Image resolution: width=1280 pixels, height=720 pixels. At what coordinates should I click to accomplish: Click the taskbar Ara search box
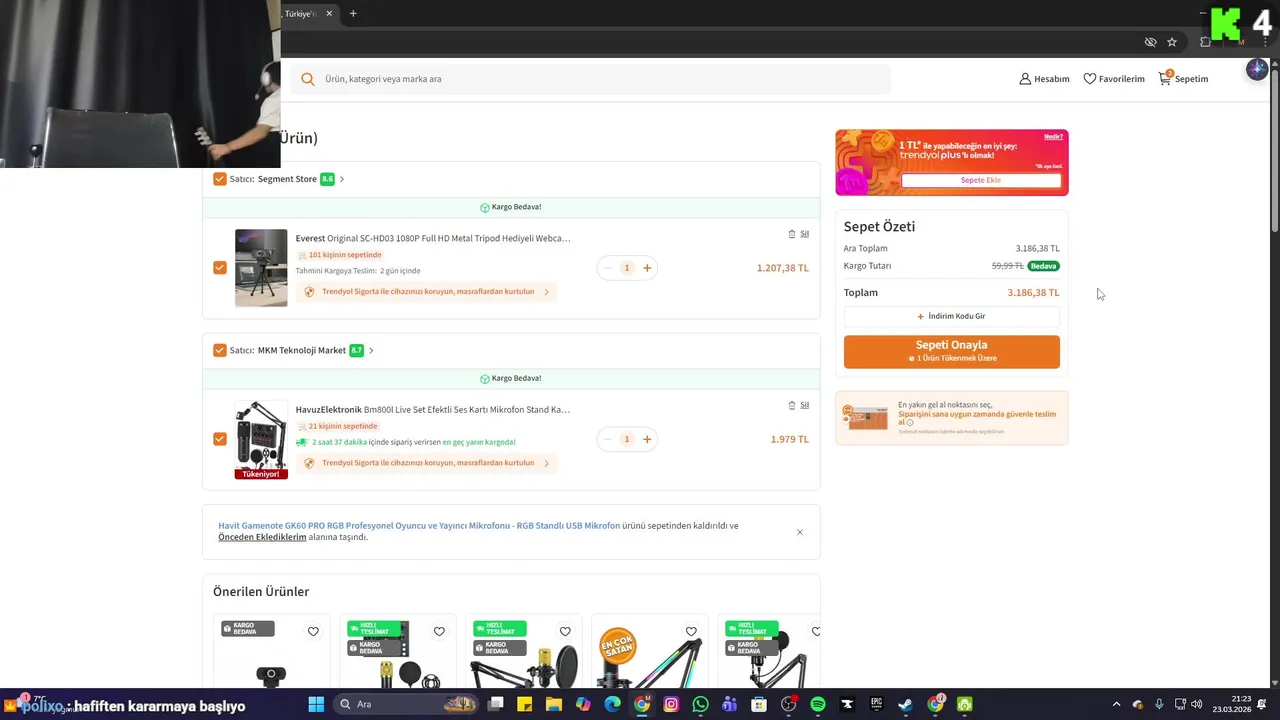408,704
